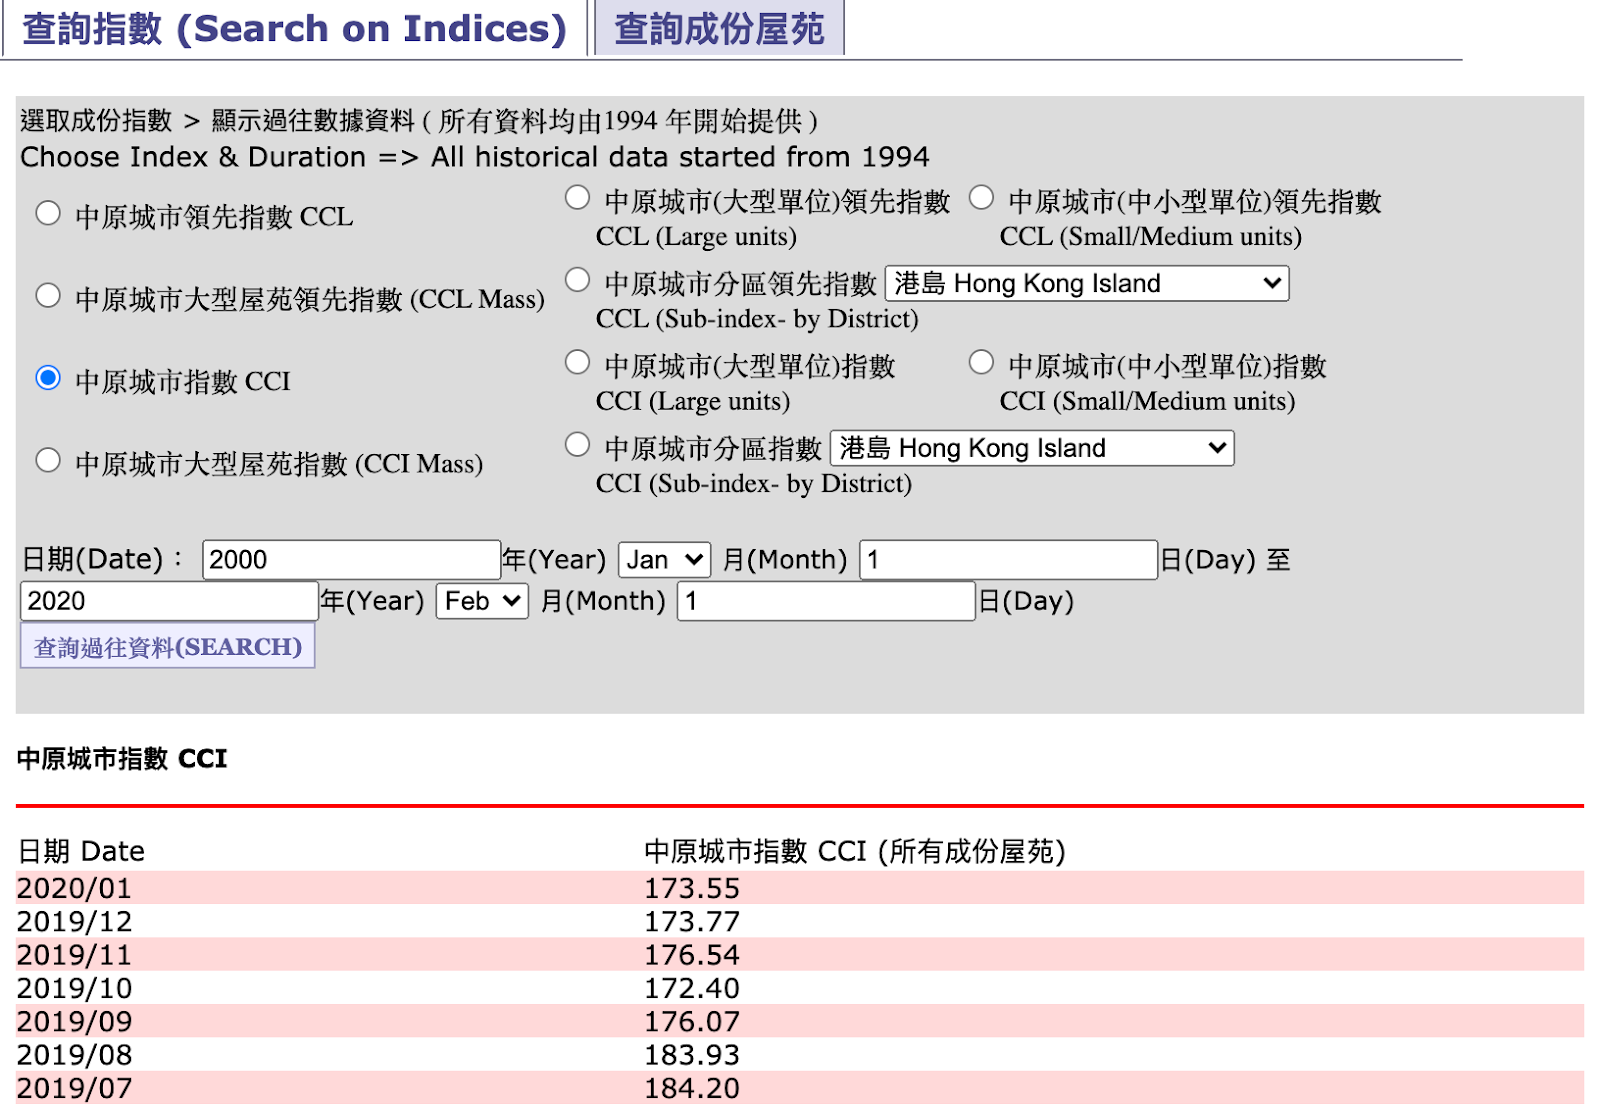1600x1106 pixels.
Task: Open the 查詢成份屋苑 tab
Action: (719, 28)
